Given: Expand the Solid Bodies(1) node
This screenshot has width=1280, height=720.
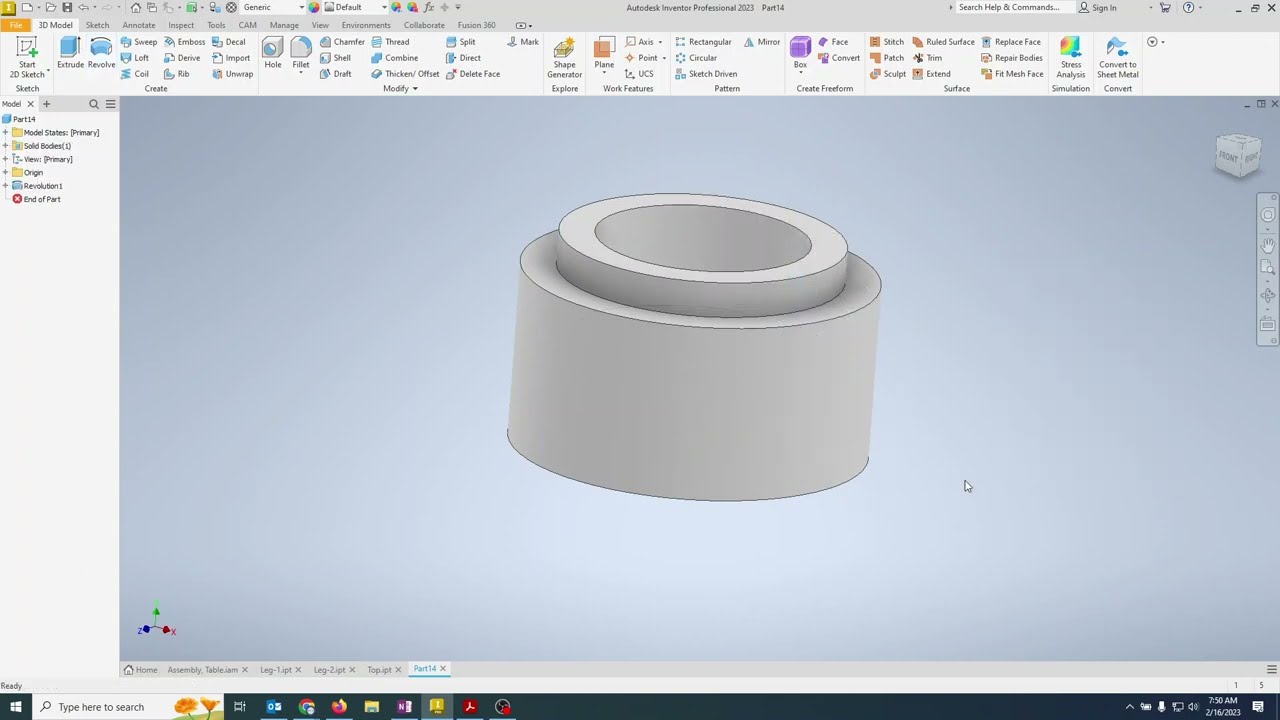Looking at the screenshot, I should click(x=5, y=146).
